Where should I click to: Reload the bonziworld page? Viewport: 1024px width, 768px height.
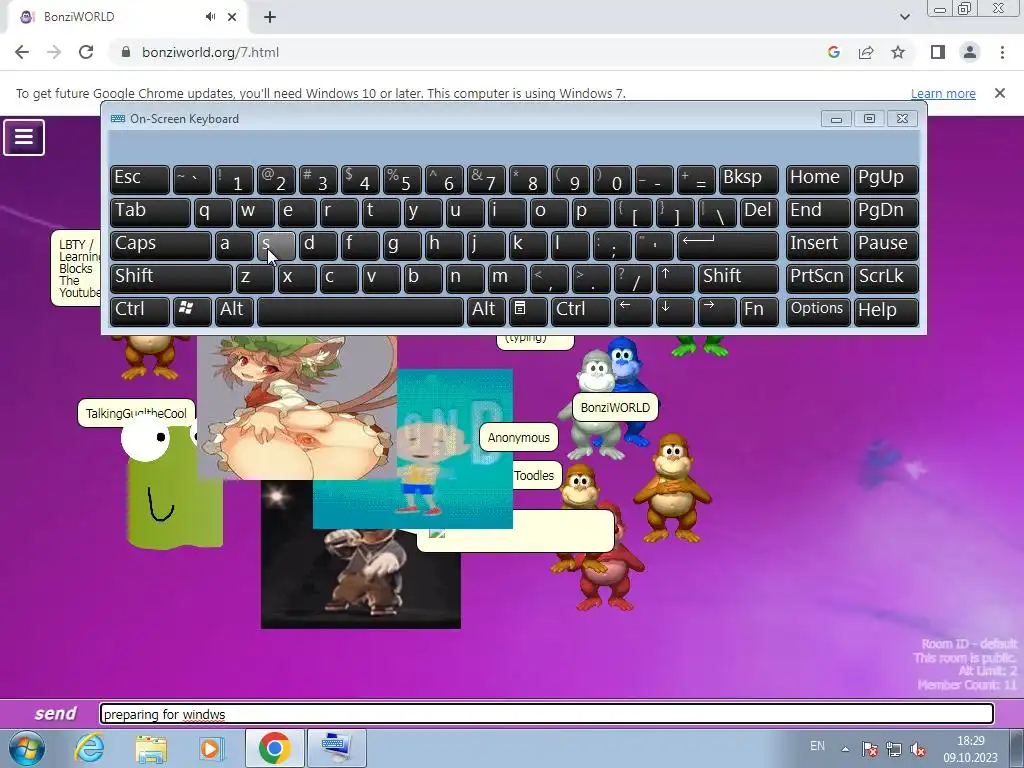click(86, 52)
